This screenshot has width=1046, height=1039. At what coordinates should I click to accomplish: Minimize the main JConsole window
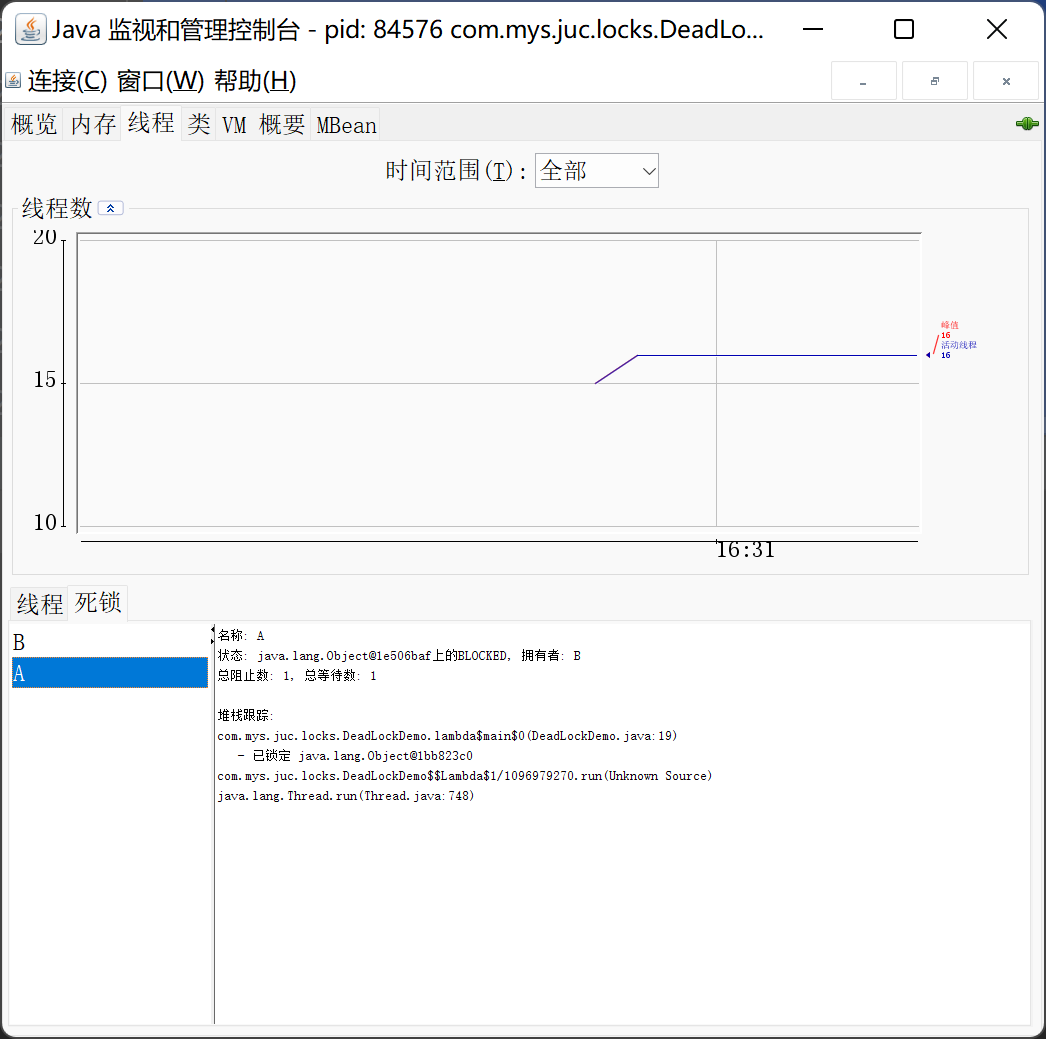(813, 29)
